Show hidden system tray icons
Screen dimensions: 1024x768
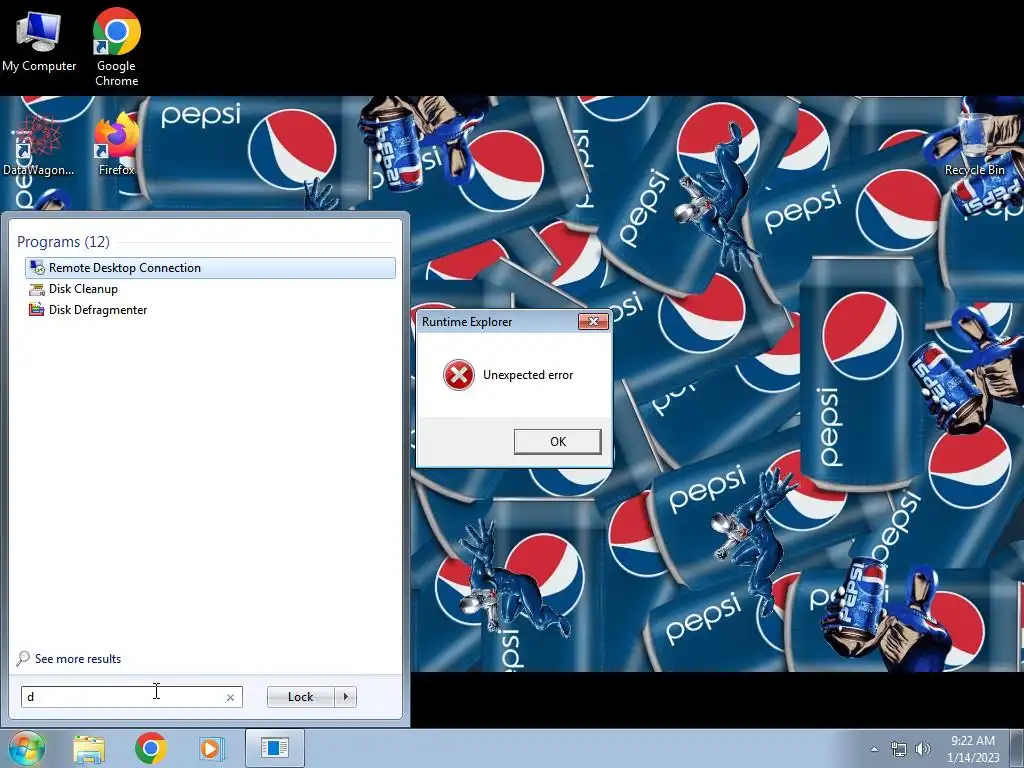tap(874, 749)
